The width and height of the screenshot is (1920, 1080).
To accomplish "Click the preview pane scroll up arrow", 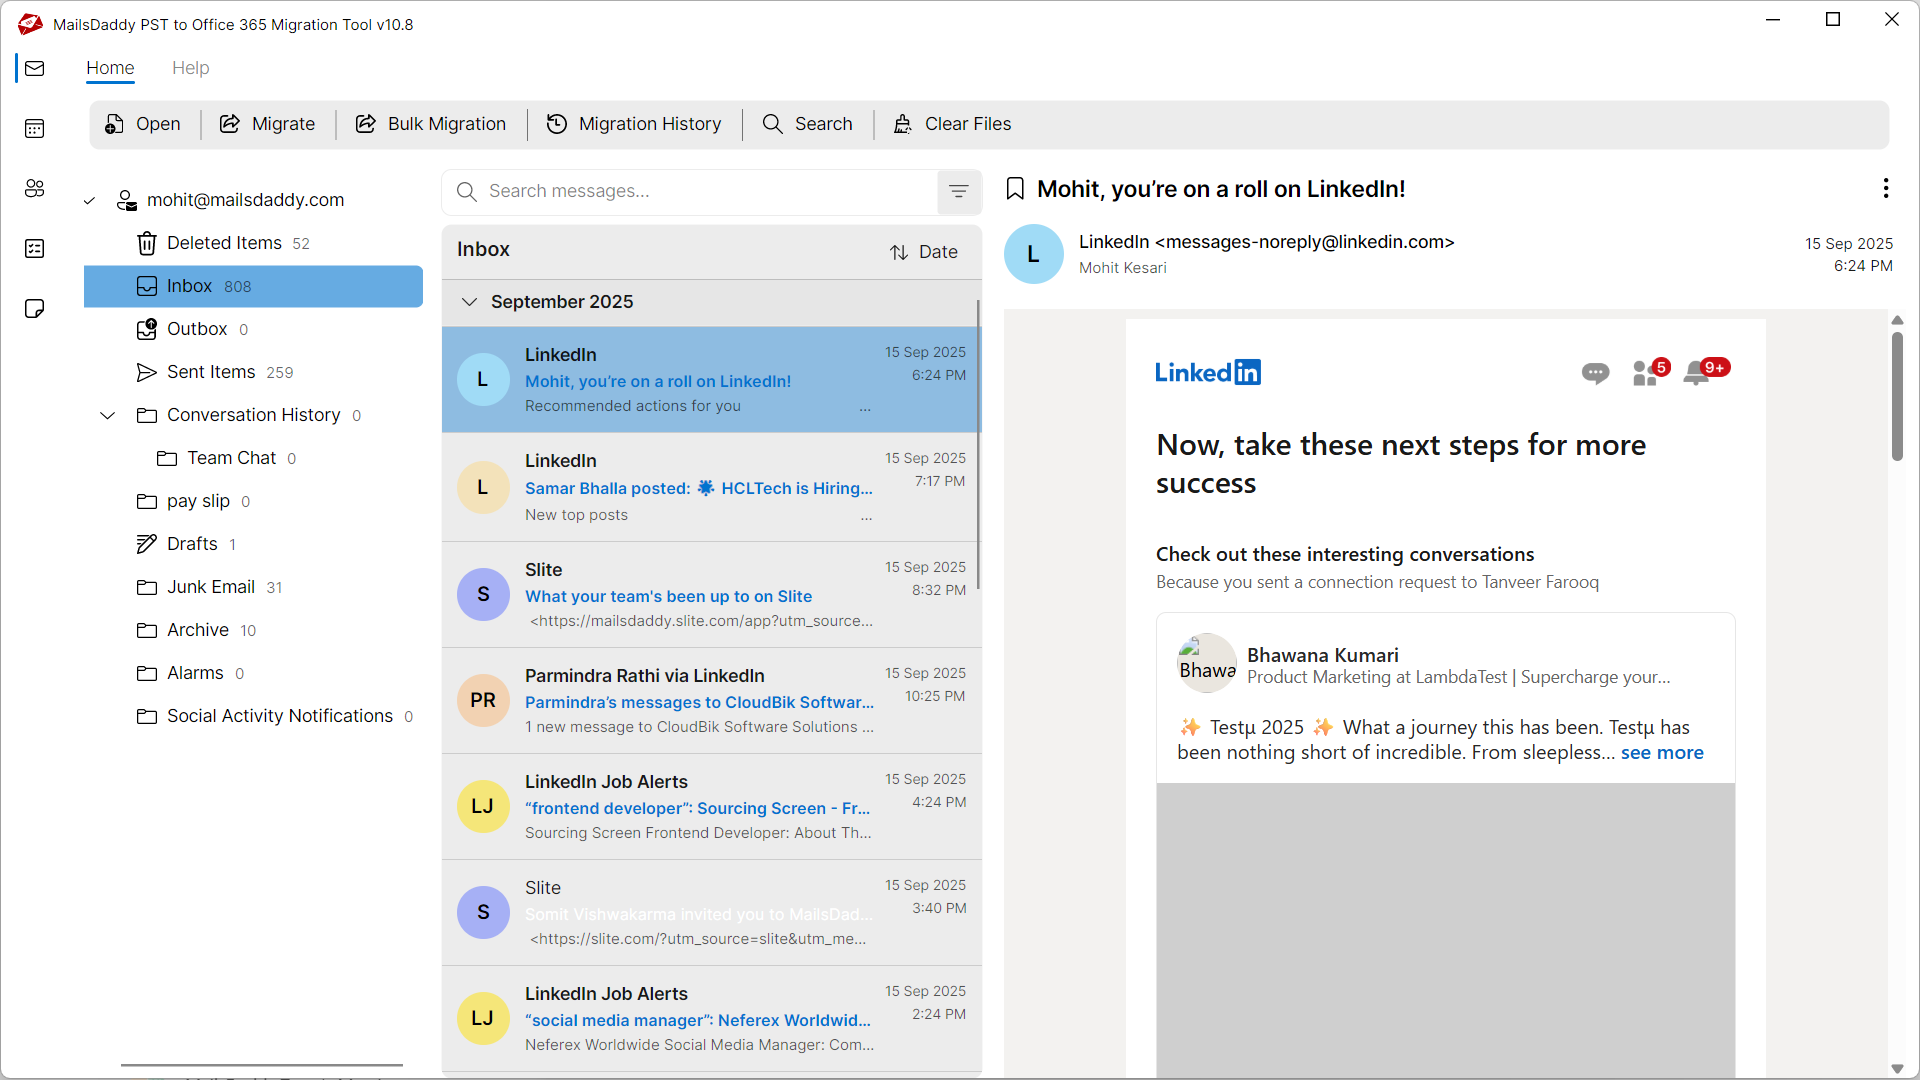I will [1897, 320].
